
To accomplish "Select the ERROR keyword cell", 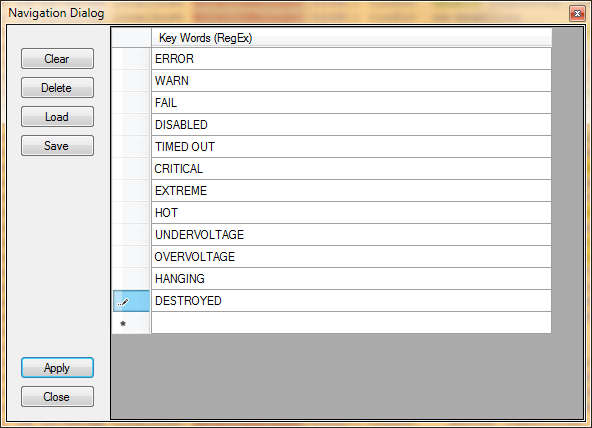I will coord(351,59).
